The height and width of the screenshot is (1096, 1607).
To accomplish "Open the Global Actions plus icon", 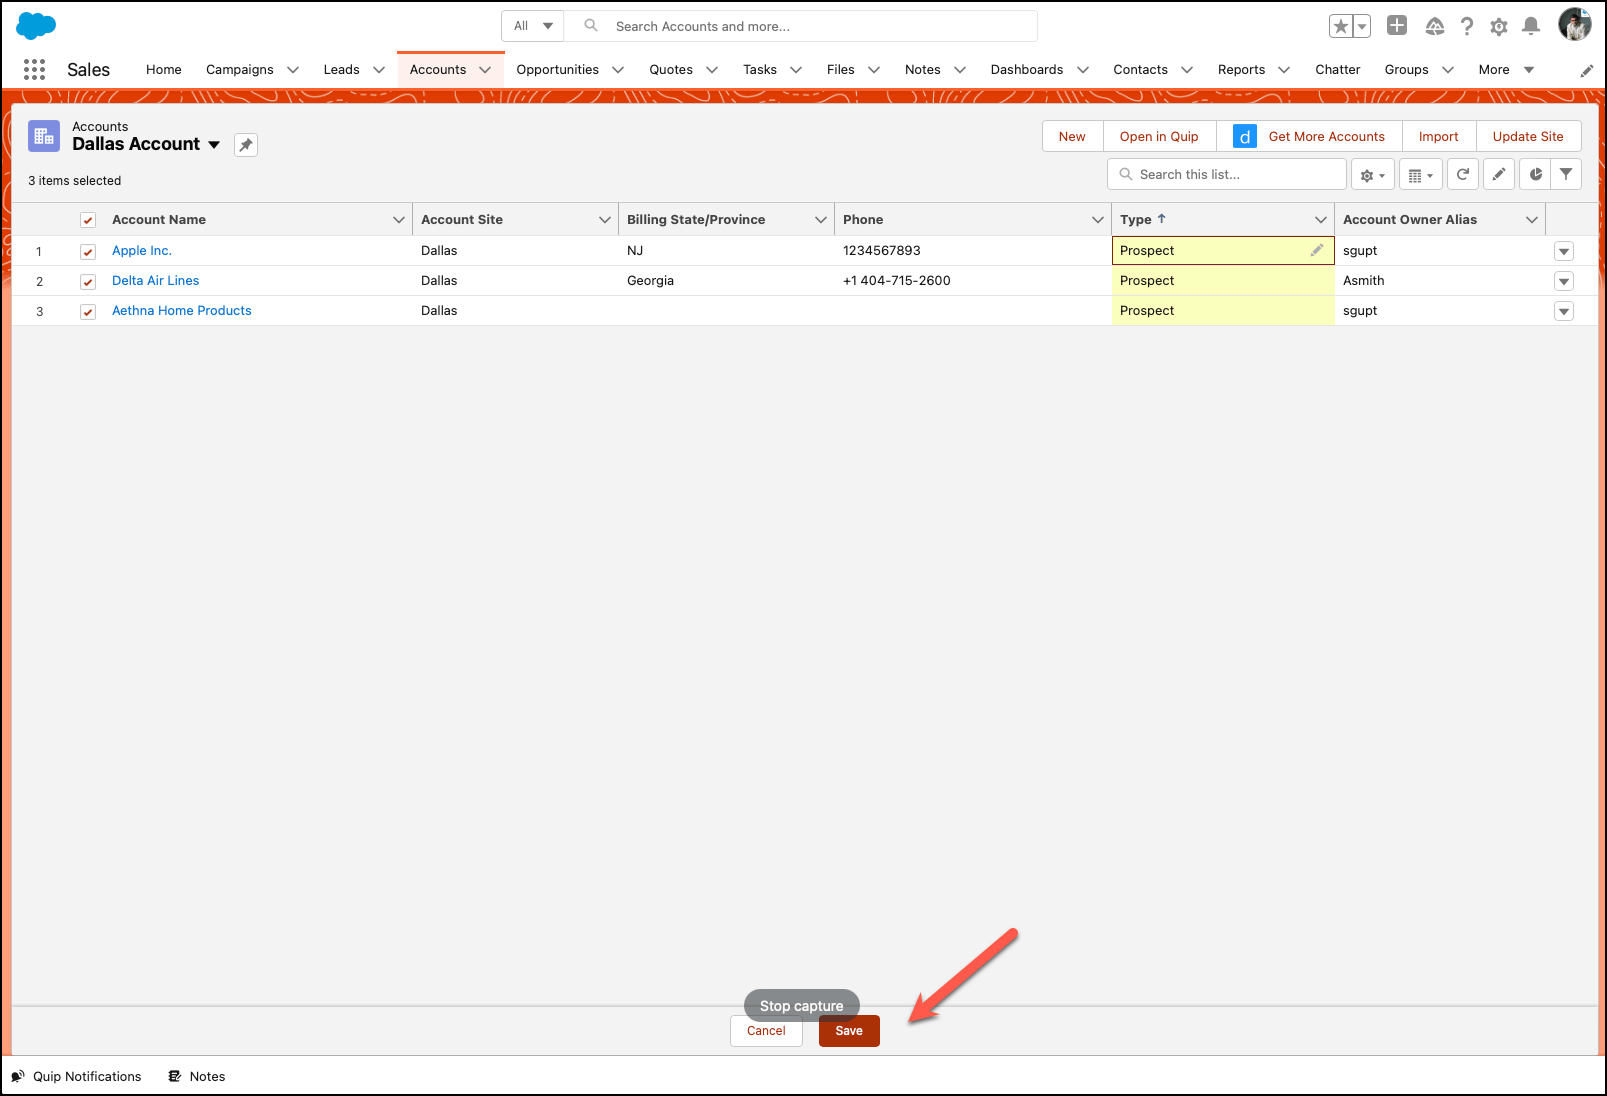I will pyautogui.click(x=1397, y=26).
